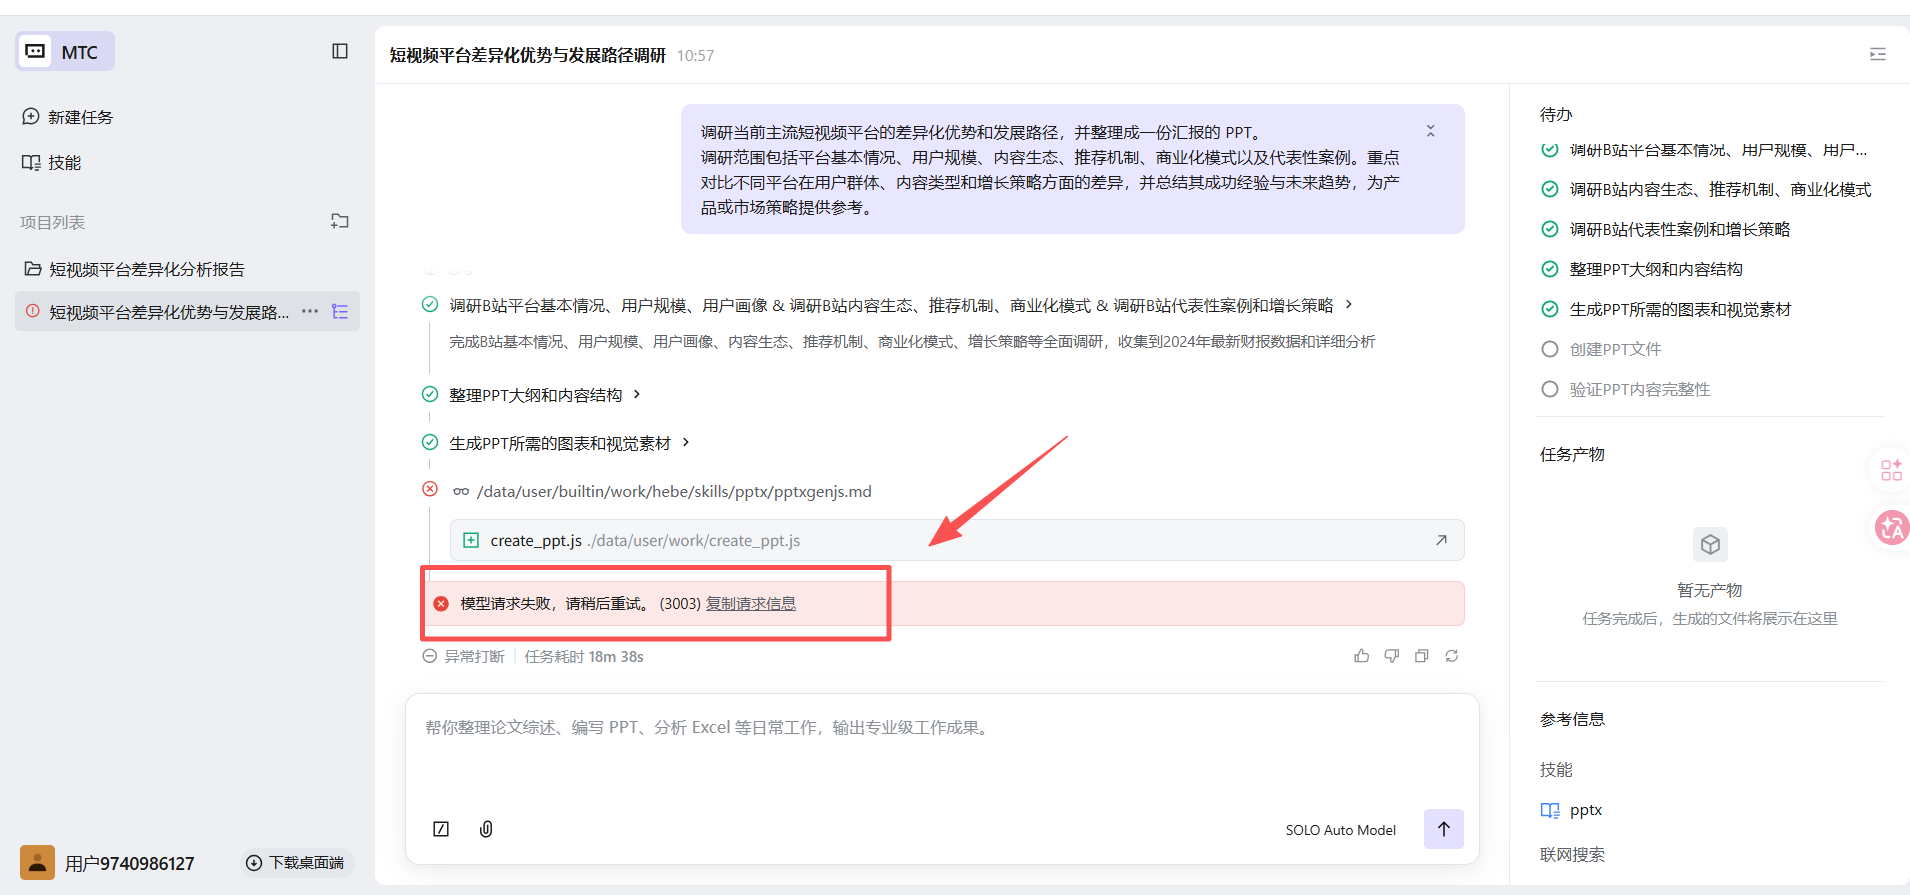1910x895 pixels.
Task: Click the task list icon on selected task row
Action: (x=340, y=312)
